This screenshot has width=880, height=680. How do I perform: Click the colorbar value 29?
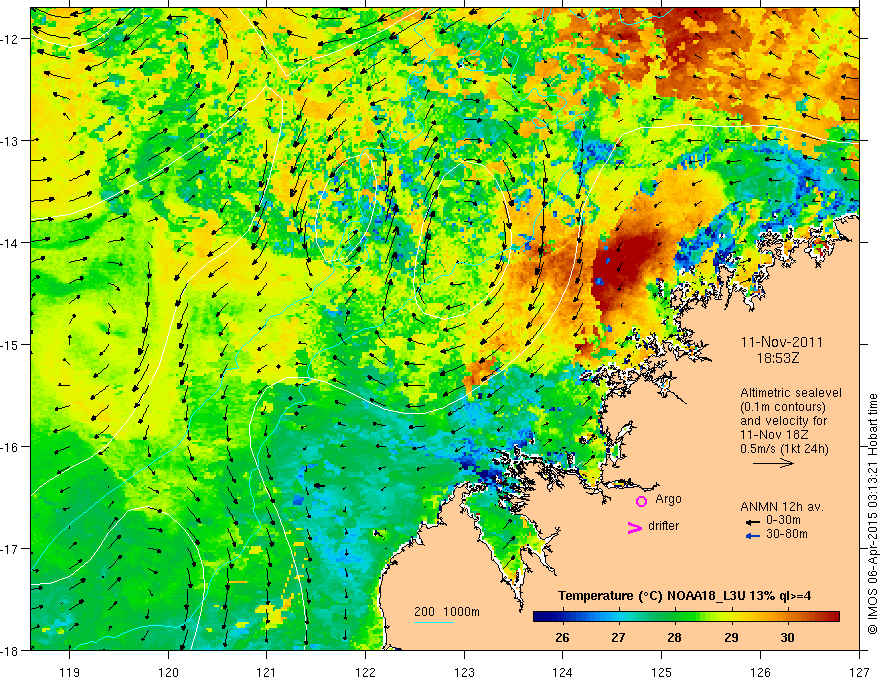tap(731, 637)
